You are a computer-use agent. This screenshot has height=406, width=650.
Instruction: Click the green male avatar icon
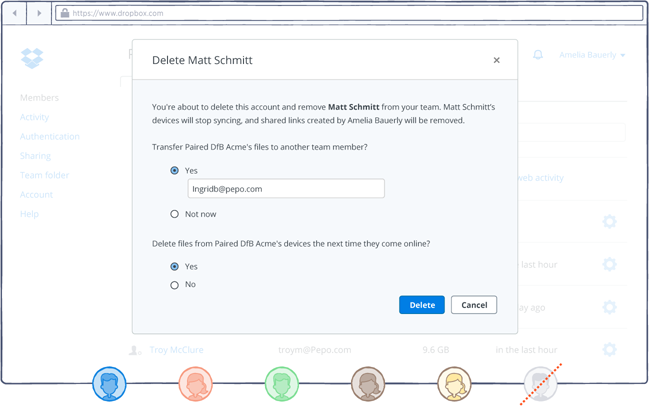[281, 384]
